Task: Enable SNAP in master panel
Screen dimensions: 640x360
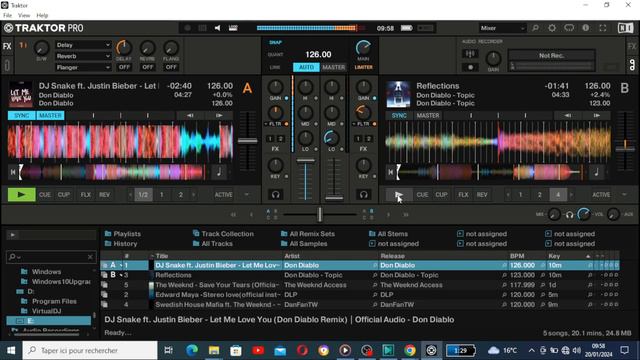Action: [x=276, y=42]
